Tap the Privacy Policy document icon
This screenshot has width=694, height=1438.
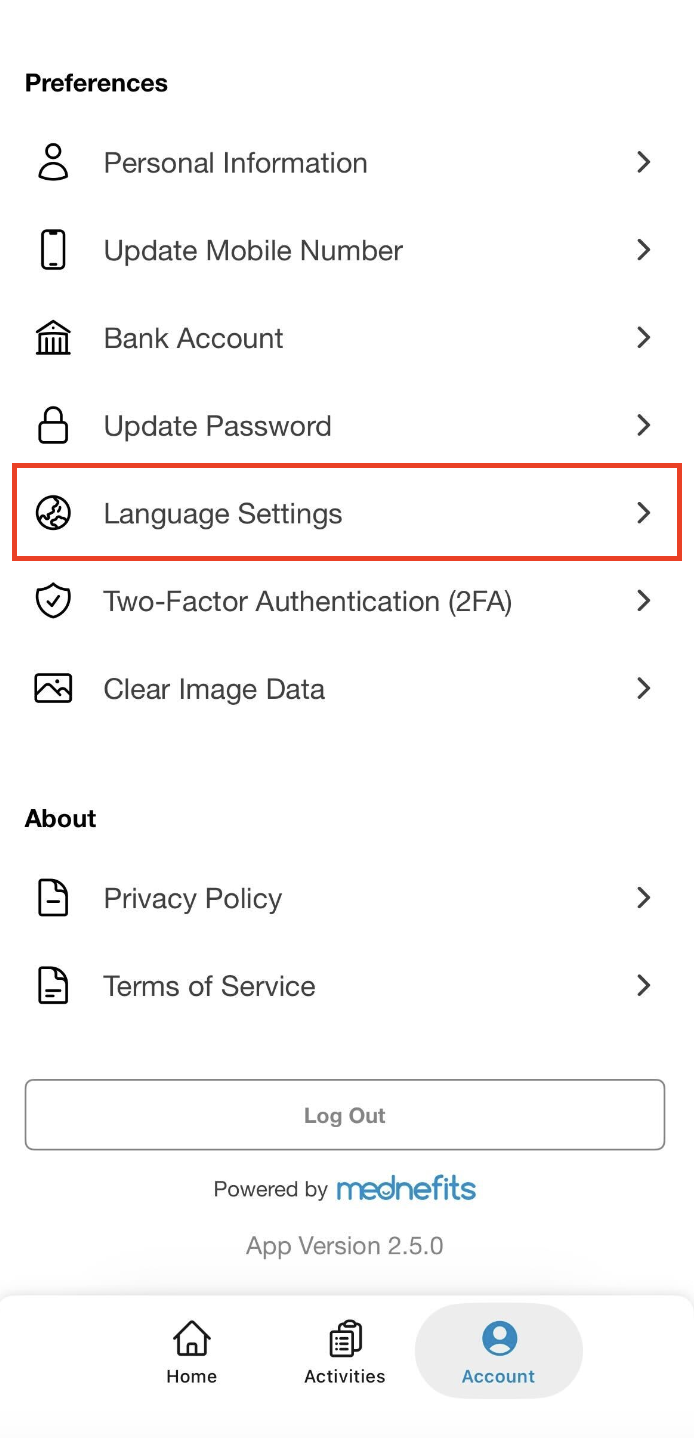point(53,898)
